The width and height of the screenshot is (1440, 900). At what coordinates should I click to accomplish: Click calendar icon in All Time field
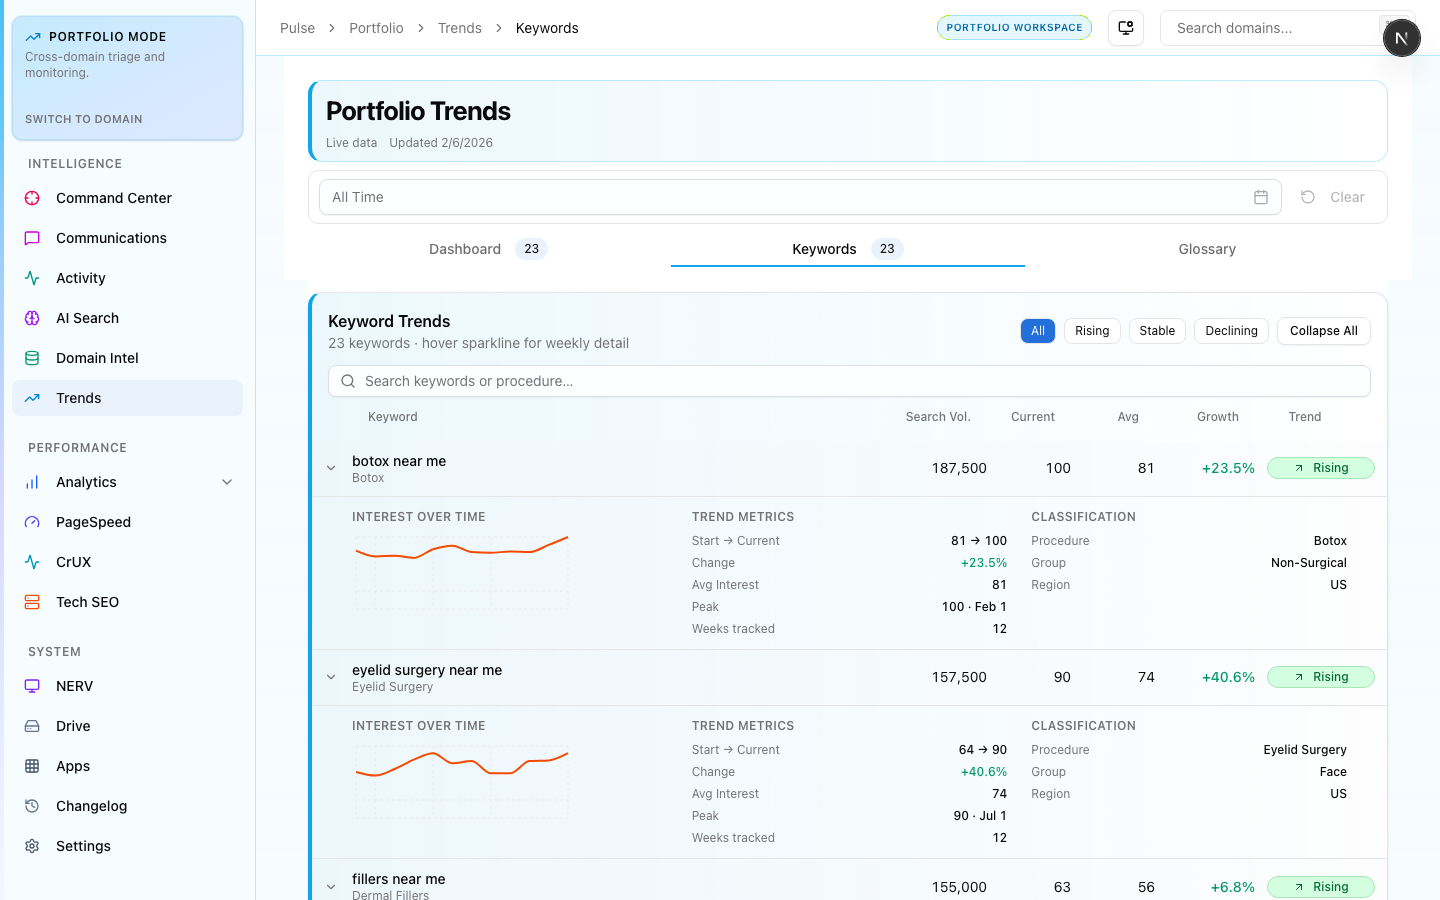click(1260, 197)
